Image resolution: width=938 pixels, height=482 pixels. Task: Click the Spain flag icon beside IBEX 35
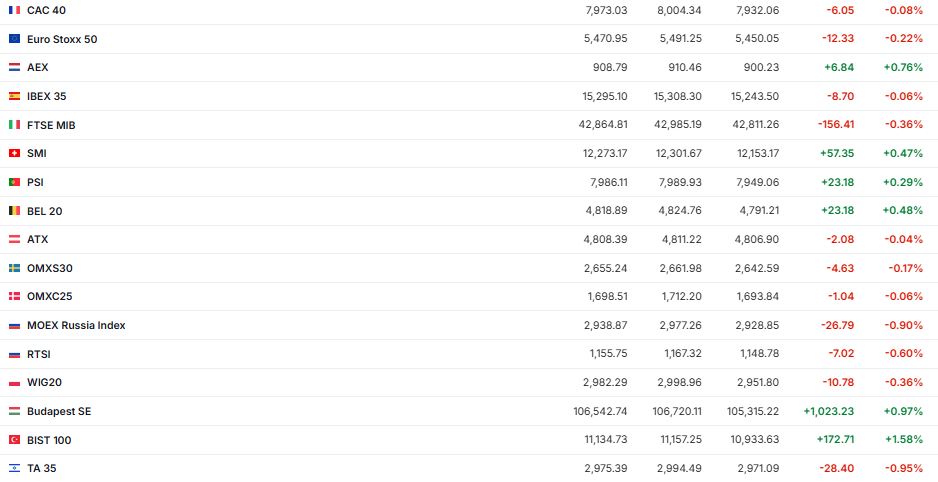14,96
